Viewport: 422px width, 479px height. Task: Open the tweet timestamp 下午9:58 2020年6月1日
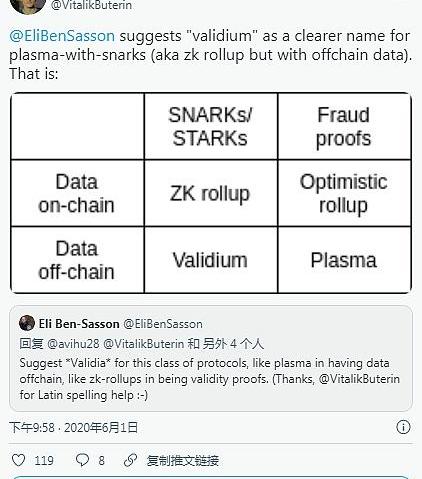click(73, 427)
